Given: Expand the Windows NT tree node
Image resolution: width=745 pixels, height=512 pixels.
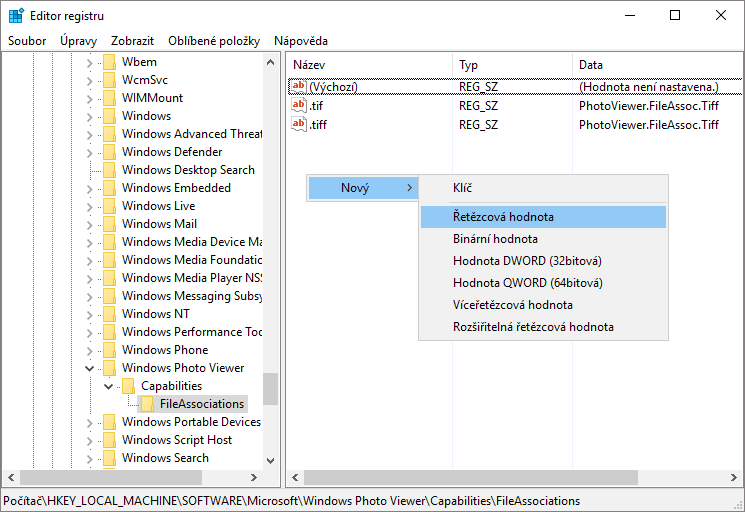Looking at the screenshot, I should click(x=90, y=314).
